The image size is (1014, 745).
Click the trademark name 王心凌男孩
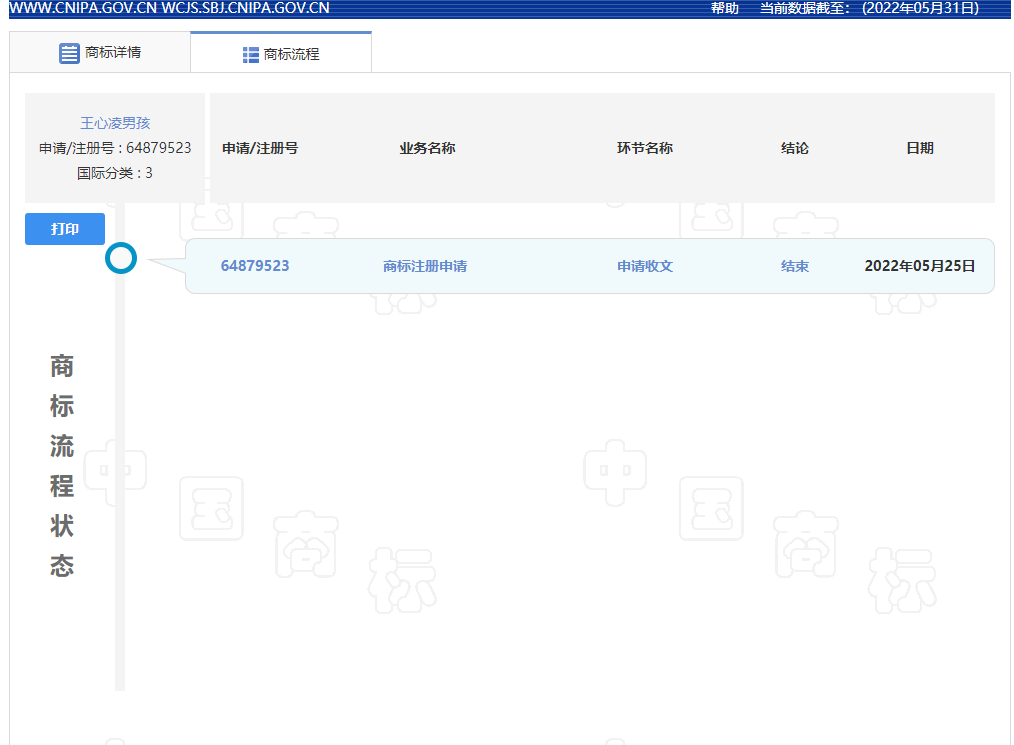click(115, 123)
